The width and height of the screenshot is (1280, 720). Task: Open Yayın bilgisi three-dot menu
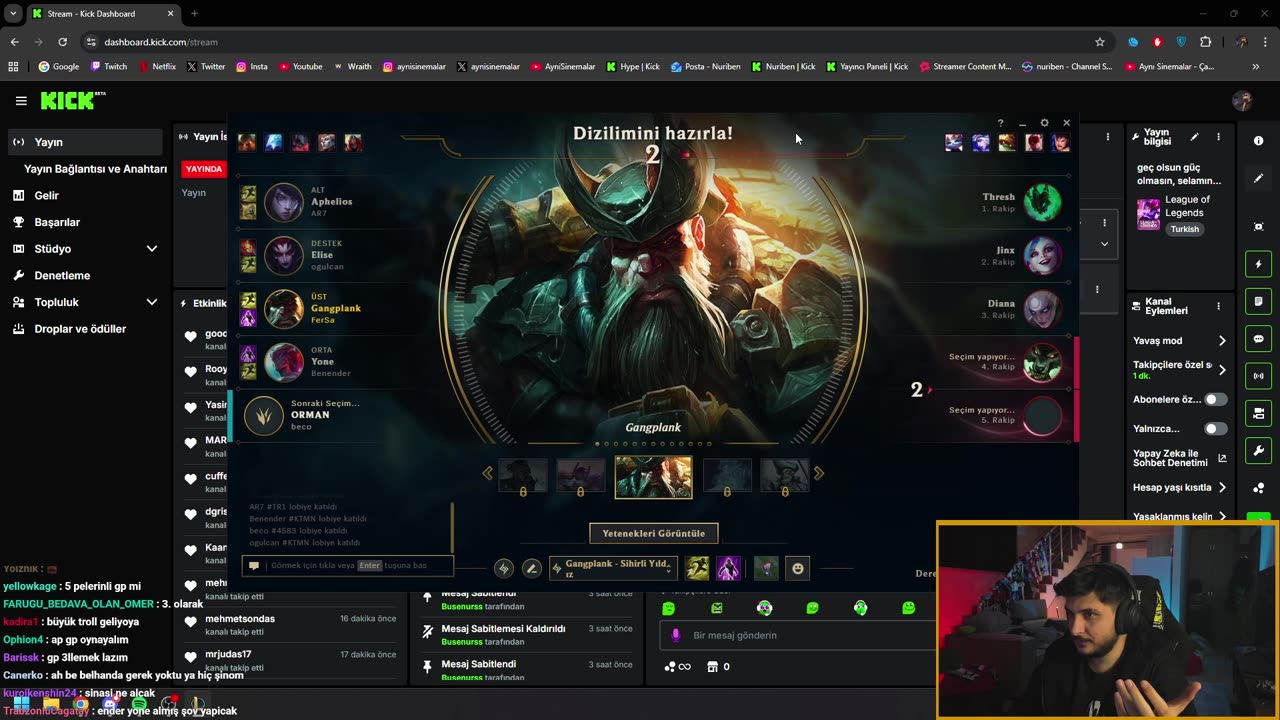point(1218,137)
